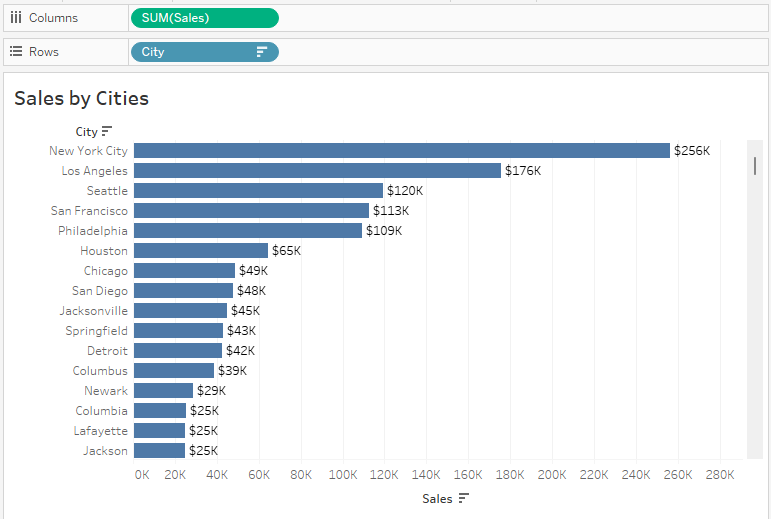Image resolution: width=771 pixels, height=519 pixels.
Task: Select the Los Angeles bar
Action: [x=317, y=170]
